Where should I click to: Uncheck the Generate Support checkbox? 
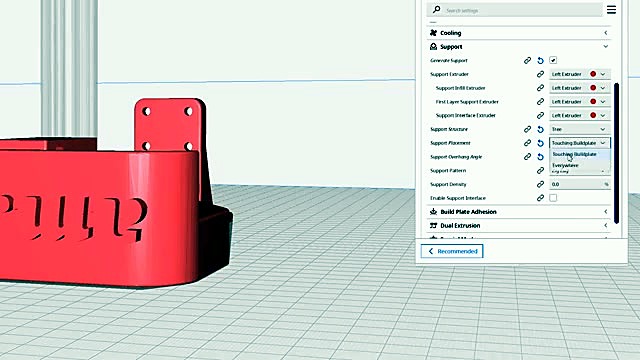pyautogui.click(x=553, y=60)
